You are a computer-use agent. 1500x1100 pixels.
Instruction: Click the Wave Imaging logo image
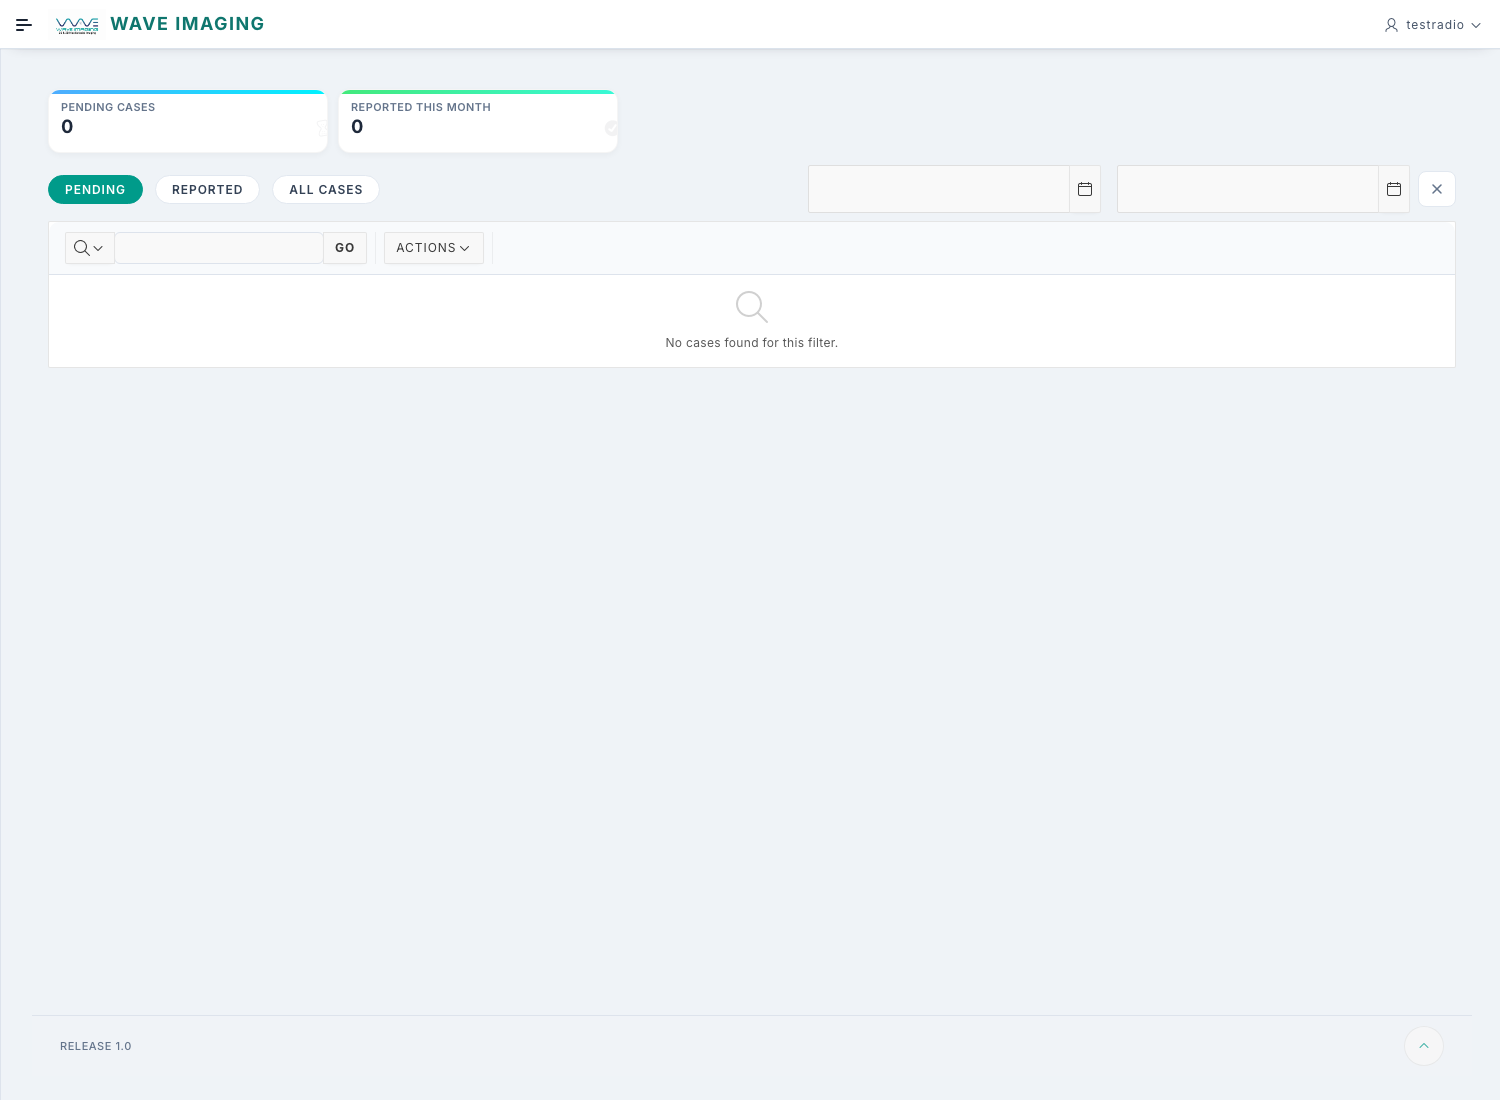pos(77,25)
